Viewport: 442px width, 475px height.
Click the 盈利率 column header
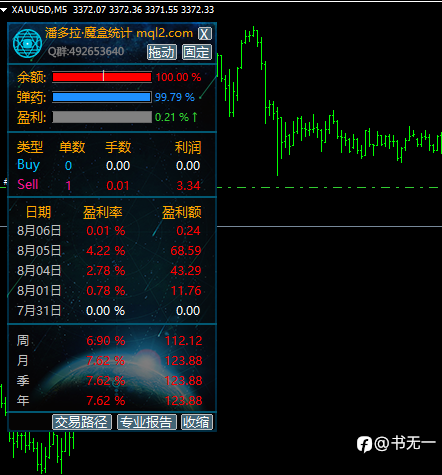(103, 212)
